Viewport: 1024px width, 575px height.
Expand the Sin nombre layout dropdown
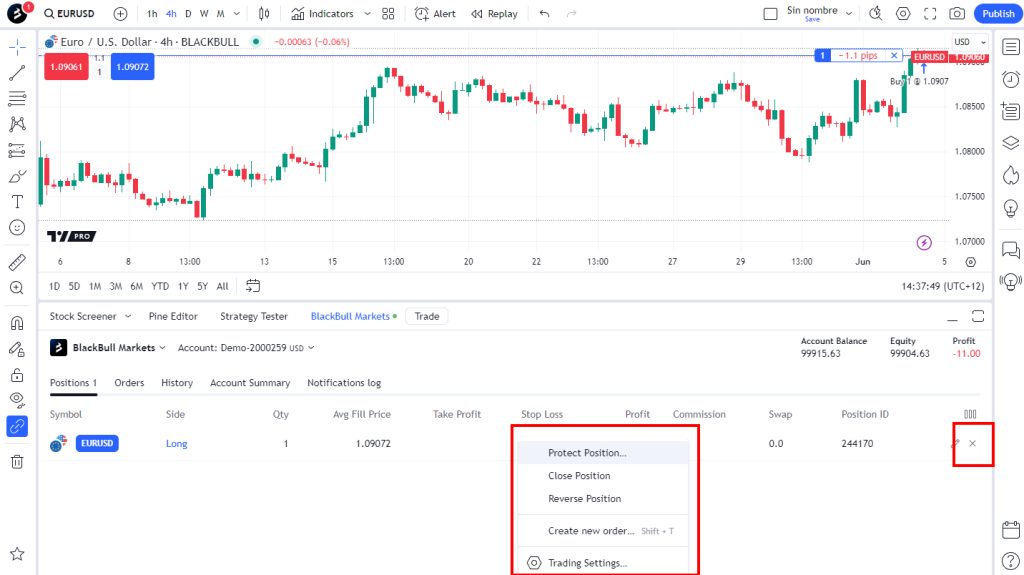pos(849,14)
